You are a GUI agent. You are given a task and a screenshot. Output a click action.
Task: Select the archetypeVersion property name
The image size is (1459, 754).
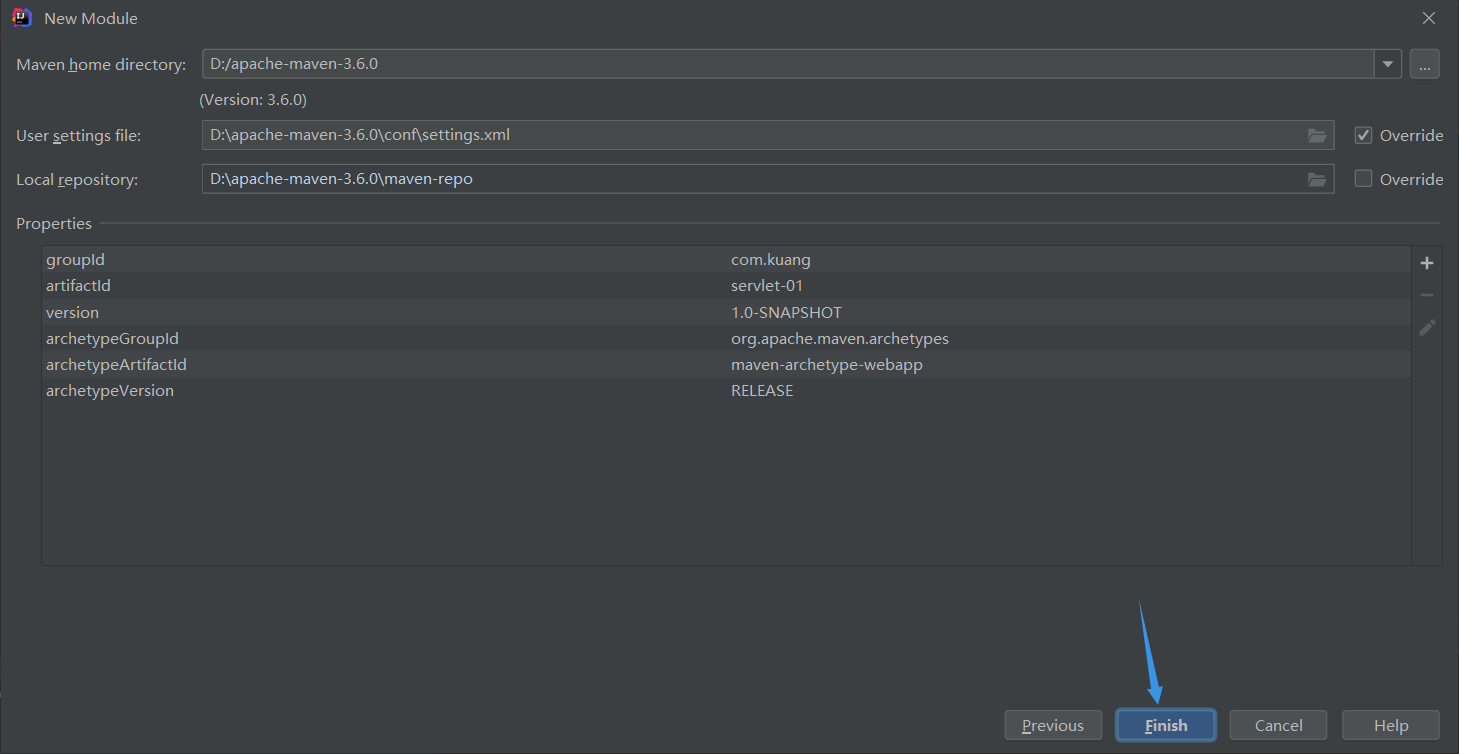tap(110, 390)
